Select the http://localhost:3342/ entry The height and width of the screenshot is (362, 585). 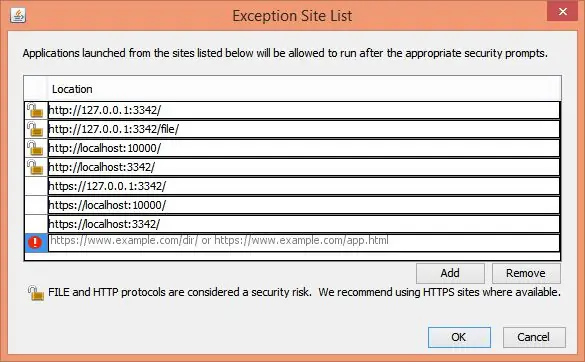point(304,168)
